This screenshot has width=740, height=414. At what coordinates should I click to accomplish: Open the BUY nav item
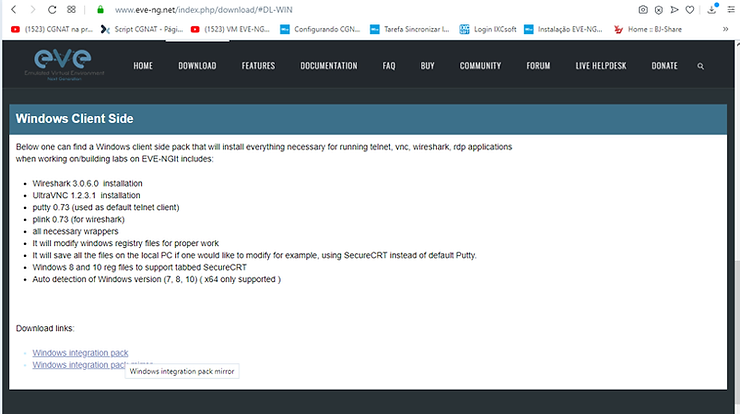click(428, 66)
